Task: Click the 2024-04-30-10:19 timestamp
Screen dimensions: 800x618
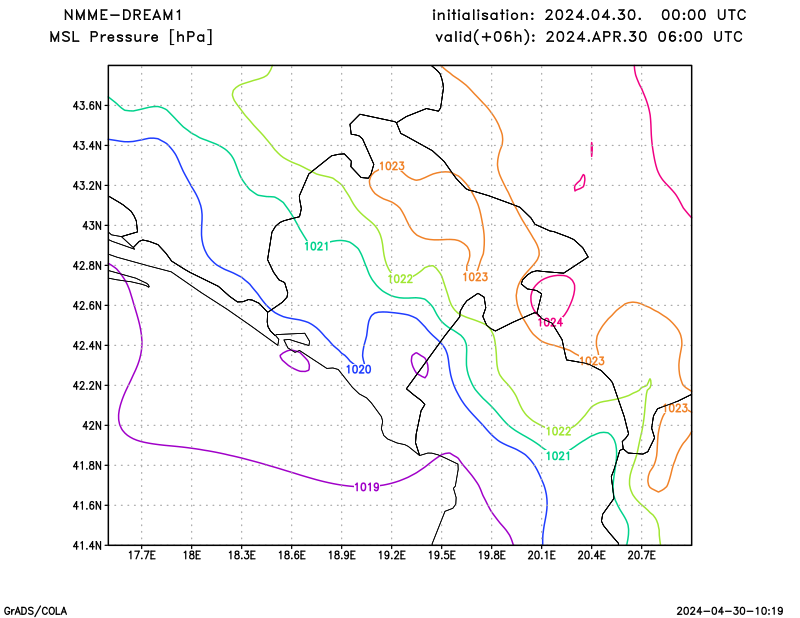Action: (x=730, y=611)
